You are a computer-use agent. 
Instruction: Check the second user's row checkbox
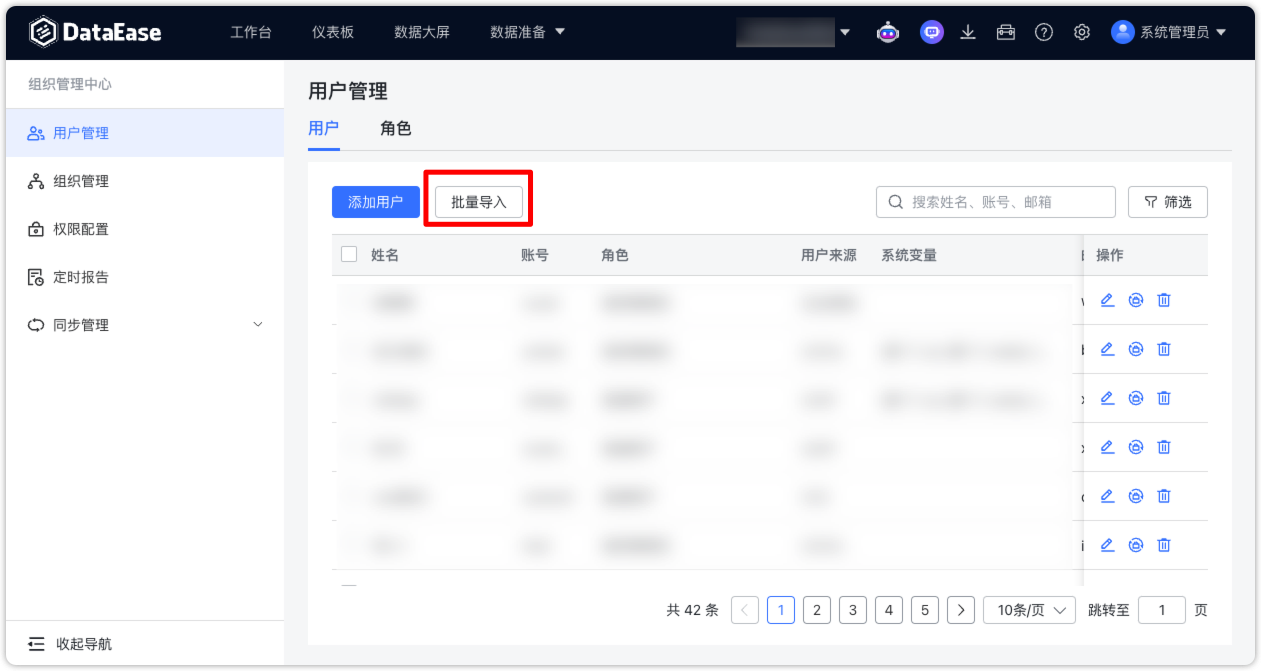(349, 348)
